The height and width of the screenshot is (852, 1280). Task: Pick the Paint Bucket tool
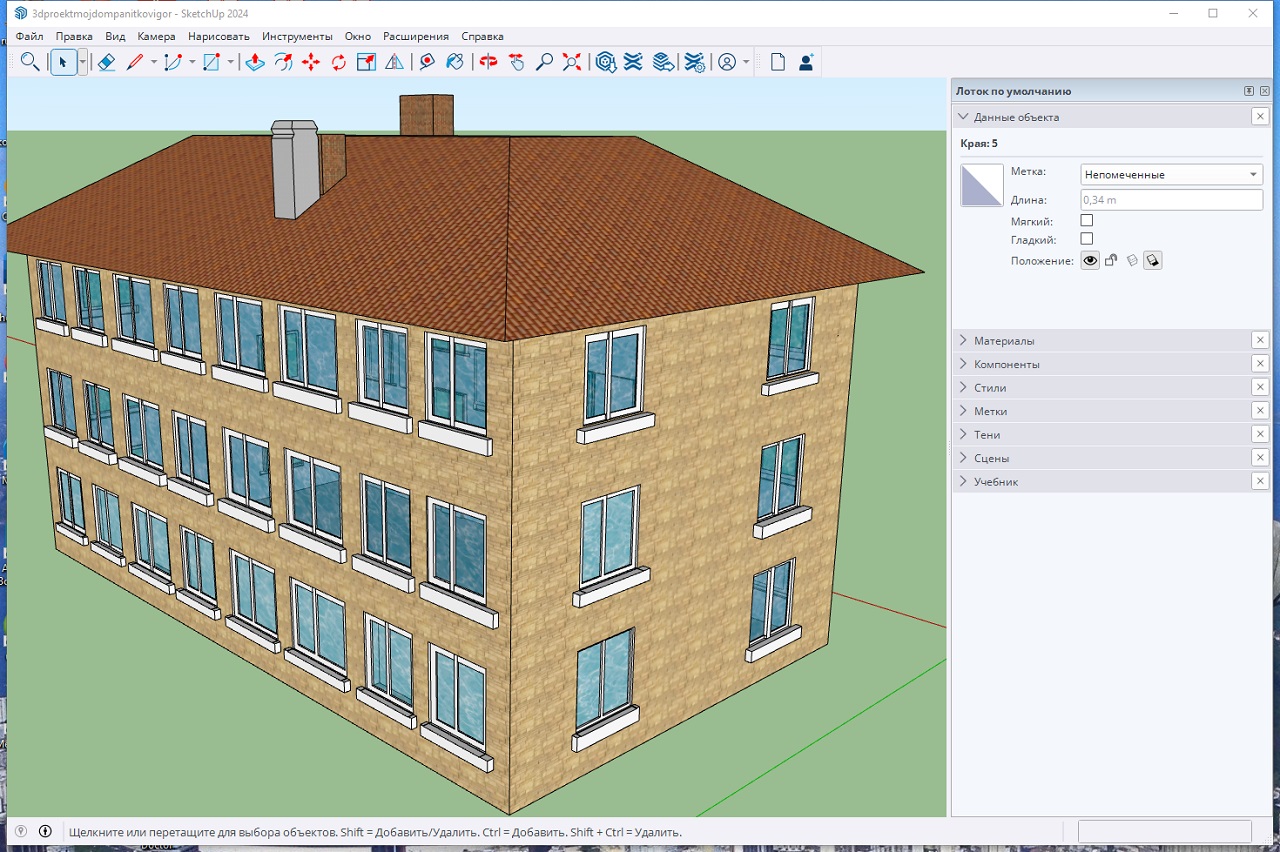(x=455, y=62)
